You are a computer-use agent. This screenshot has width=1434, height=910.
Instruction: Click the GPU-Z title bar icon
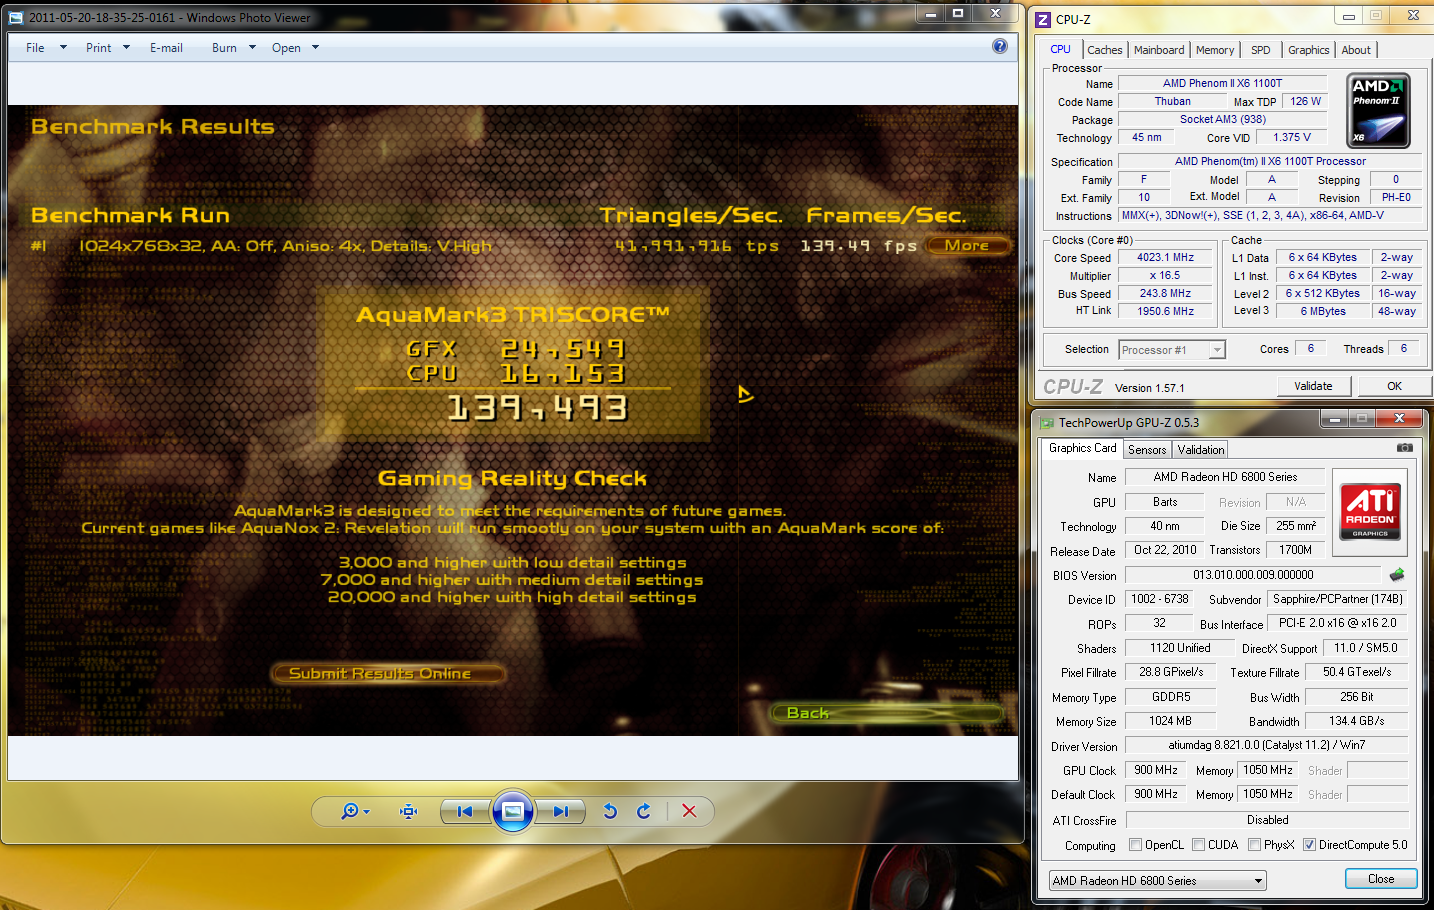[x=1047, y=423]
